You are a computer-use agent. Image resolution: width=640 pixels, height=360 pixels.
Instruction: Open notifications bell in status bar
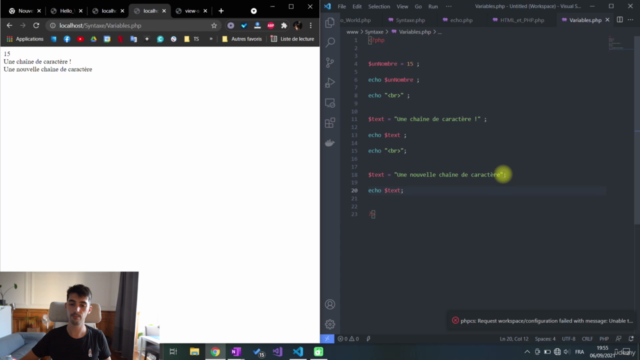coord(631,339)
